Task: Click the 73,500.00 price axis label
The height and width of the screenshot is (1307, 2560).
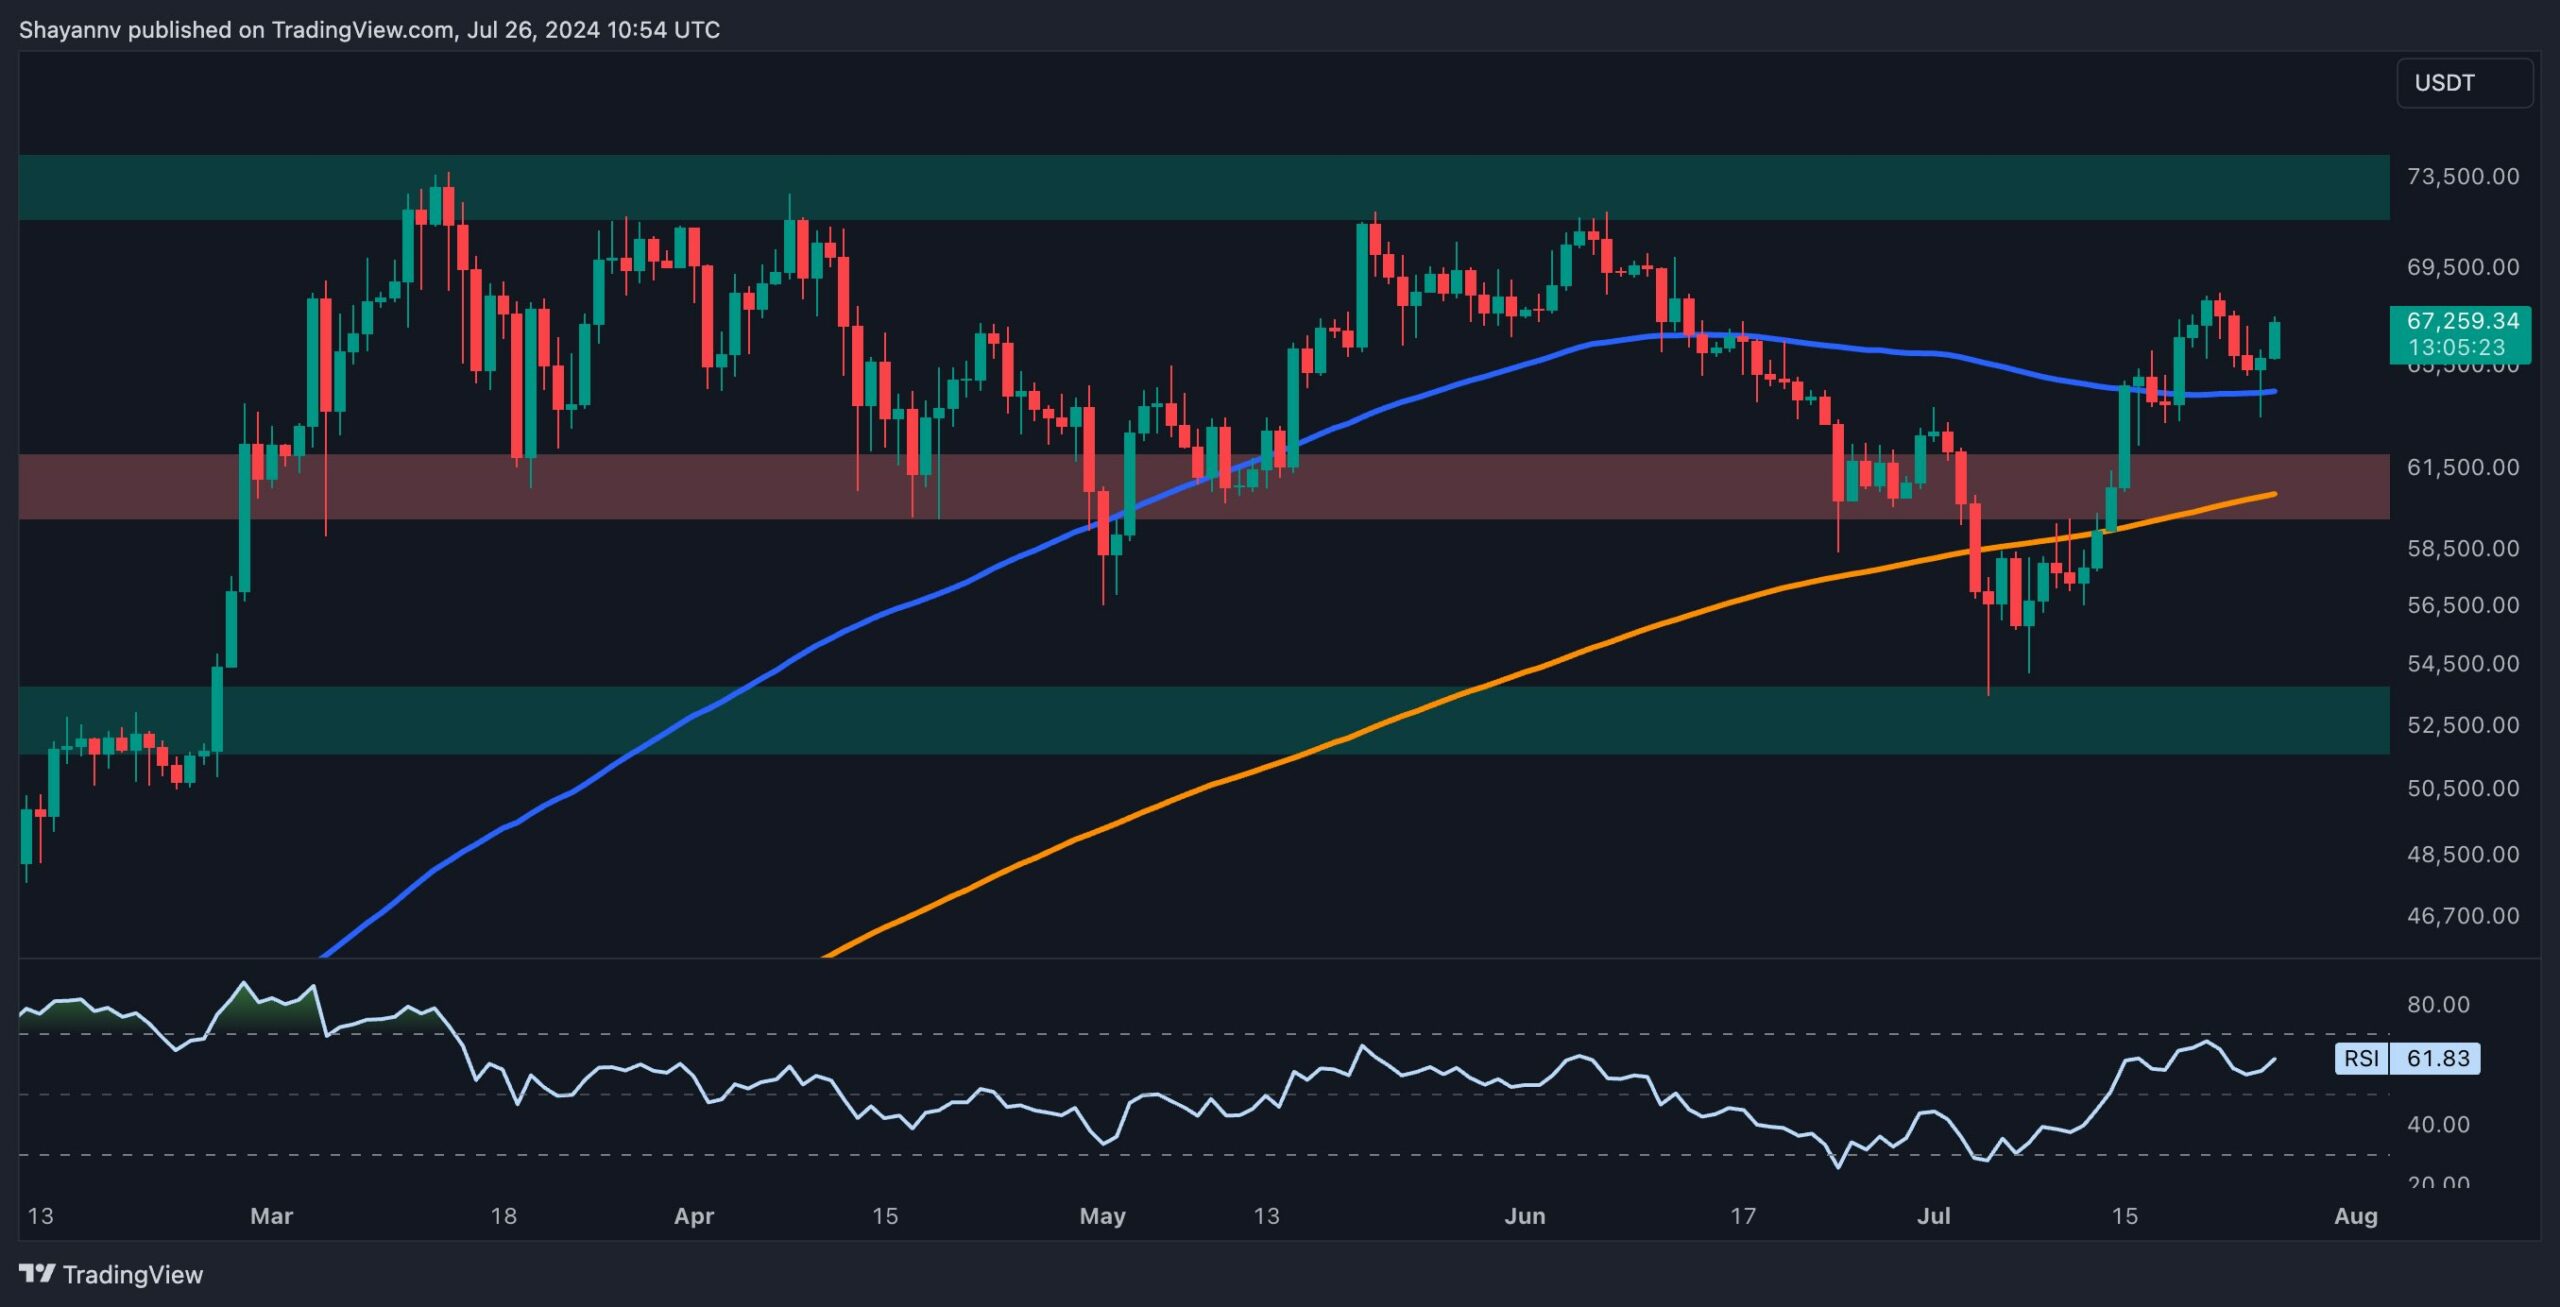Action: click(2463, 177)
